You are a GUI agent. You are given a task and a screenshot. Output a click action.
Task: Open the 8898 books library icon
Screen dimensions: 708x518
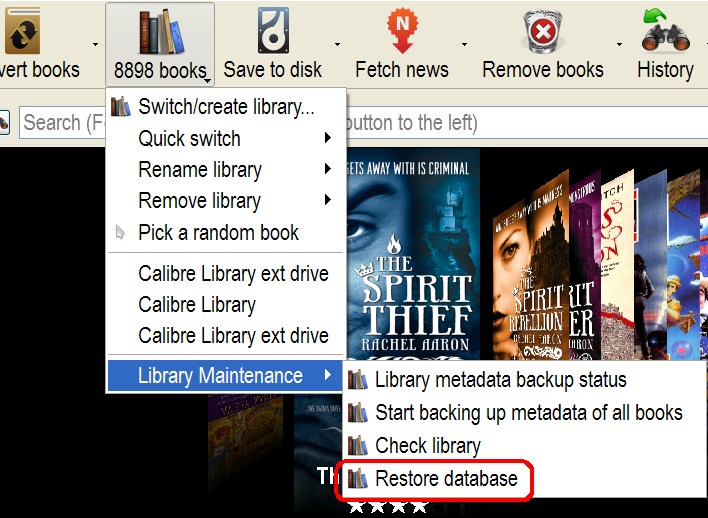coord(161,31)
